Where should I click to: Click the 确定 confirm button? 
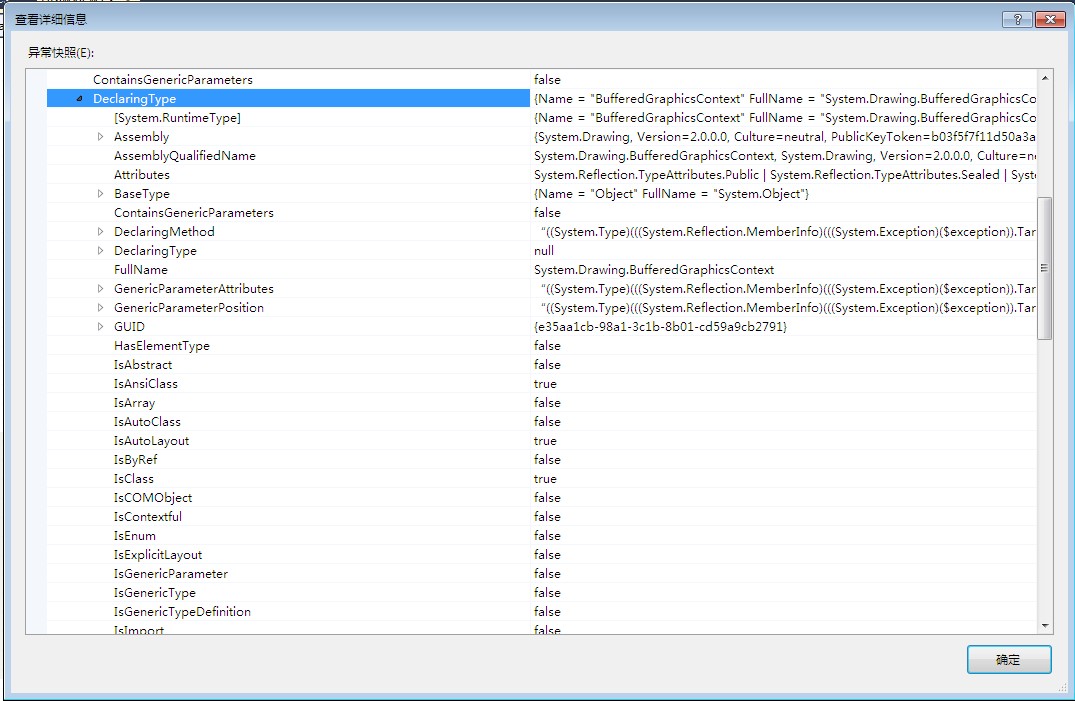coord(1008,660)
